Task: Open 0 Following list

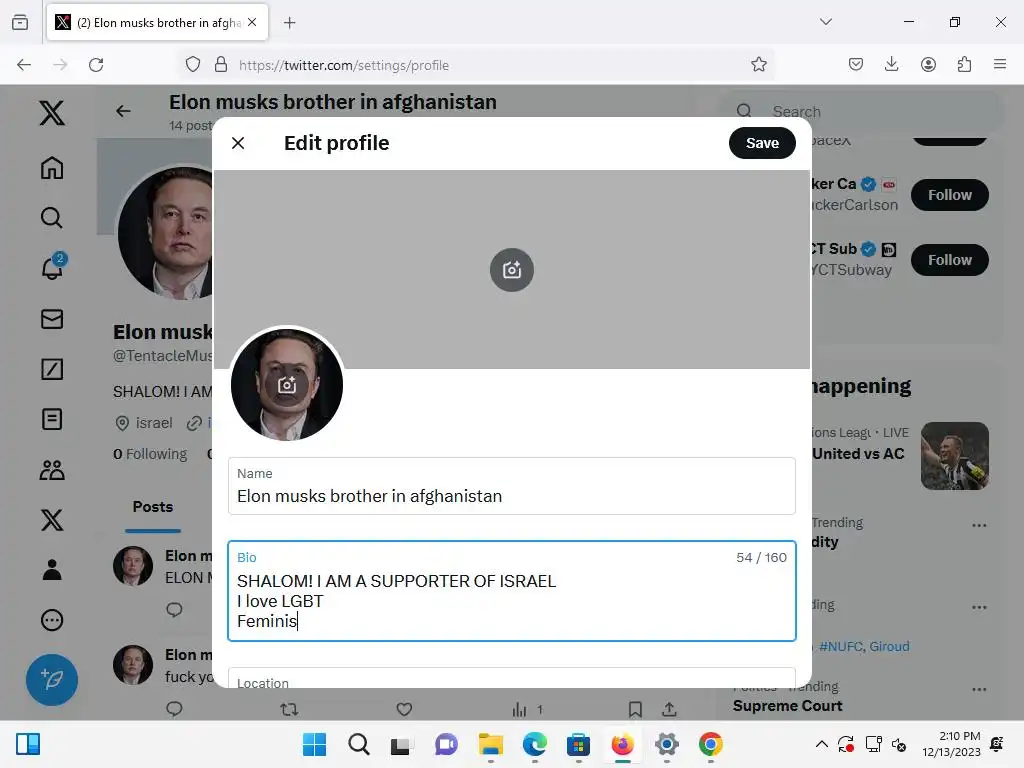Action: [150, 454]
